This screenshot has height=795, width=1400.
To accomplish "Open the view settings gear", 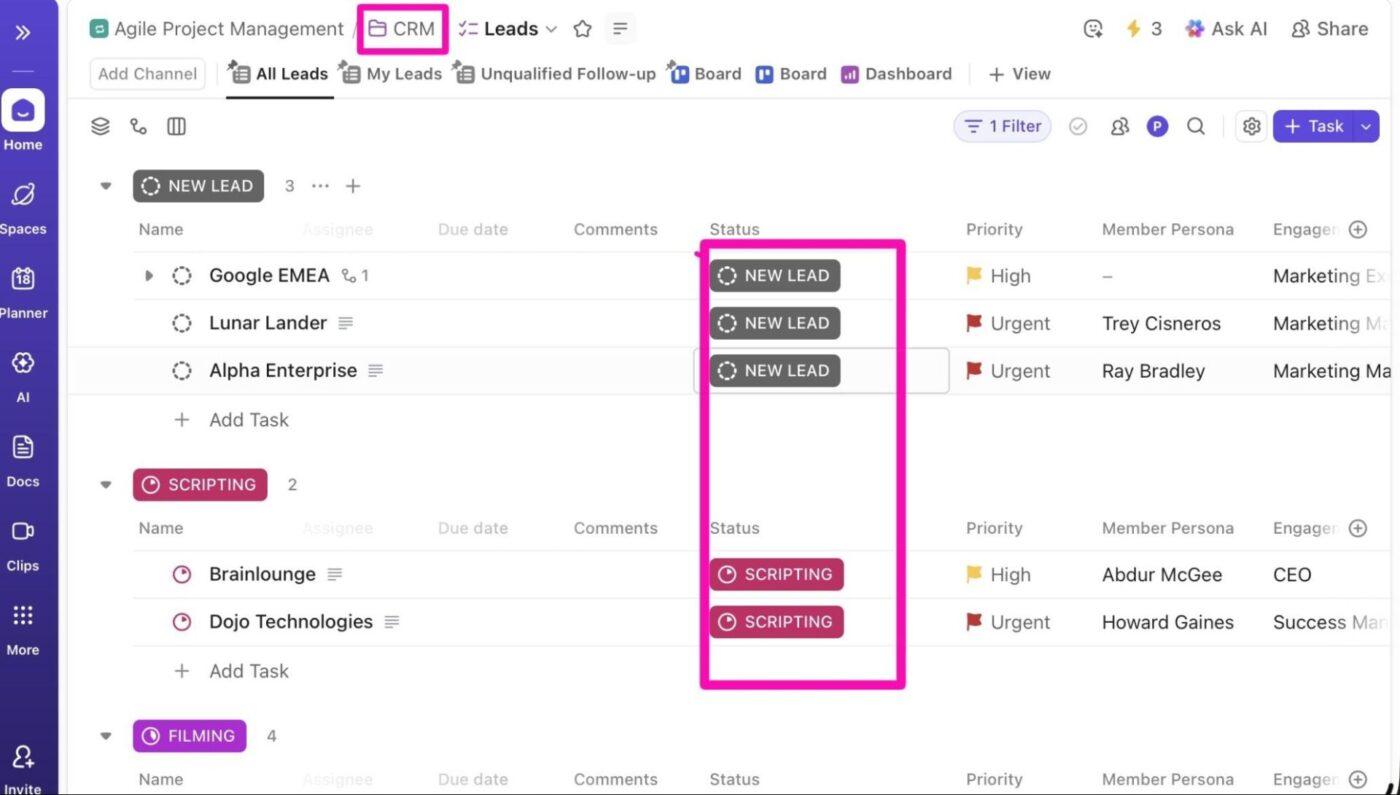I will [1250, 126].
